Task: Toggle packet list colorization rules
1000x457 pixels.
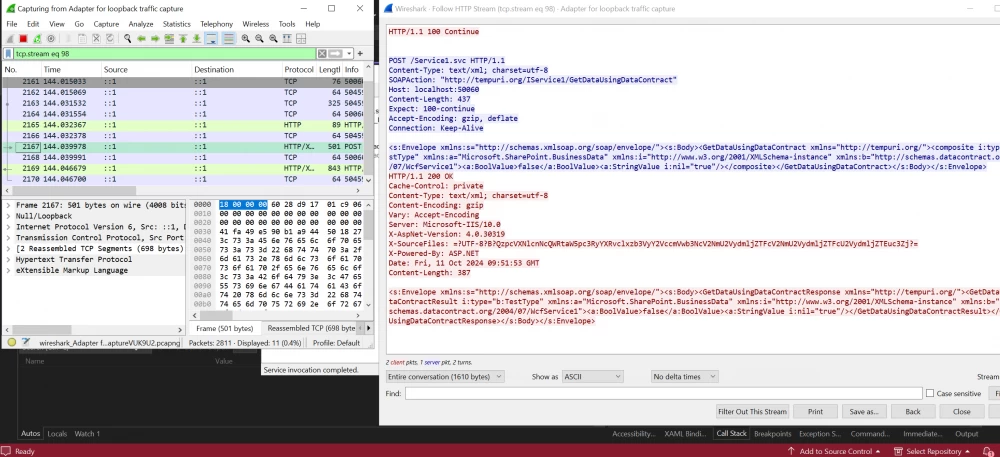Action: [228, 39]
